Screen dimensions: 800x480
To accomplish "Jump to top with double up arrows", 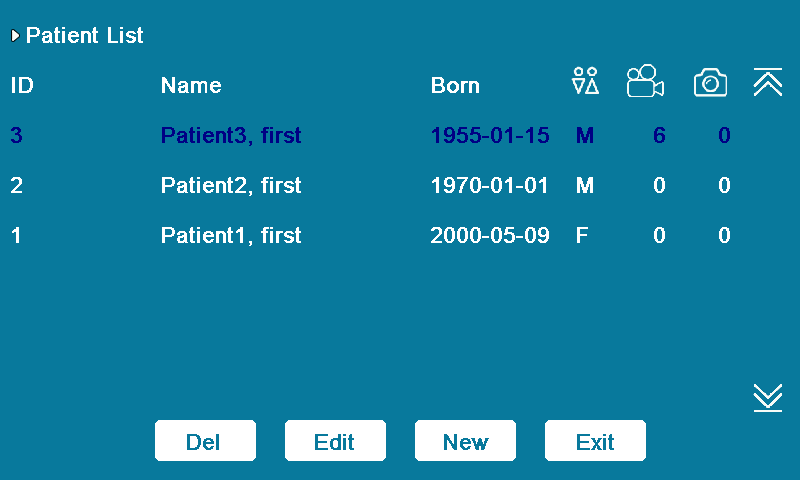I will coord(767,83).
